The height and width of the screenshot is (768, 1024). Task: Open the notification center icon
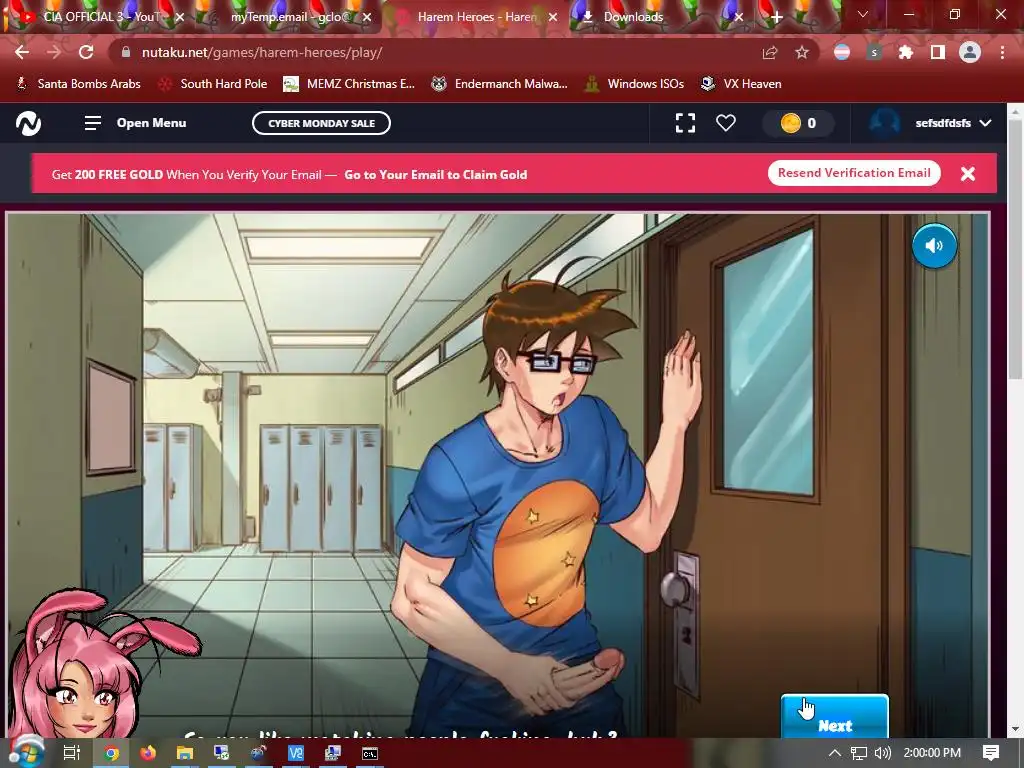tap(991, 753)
